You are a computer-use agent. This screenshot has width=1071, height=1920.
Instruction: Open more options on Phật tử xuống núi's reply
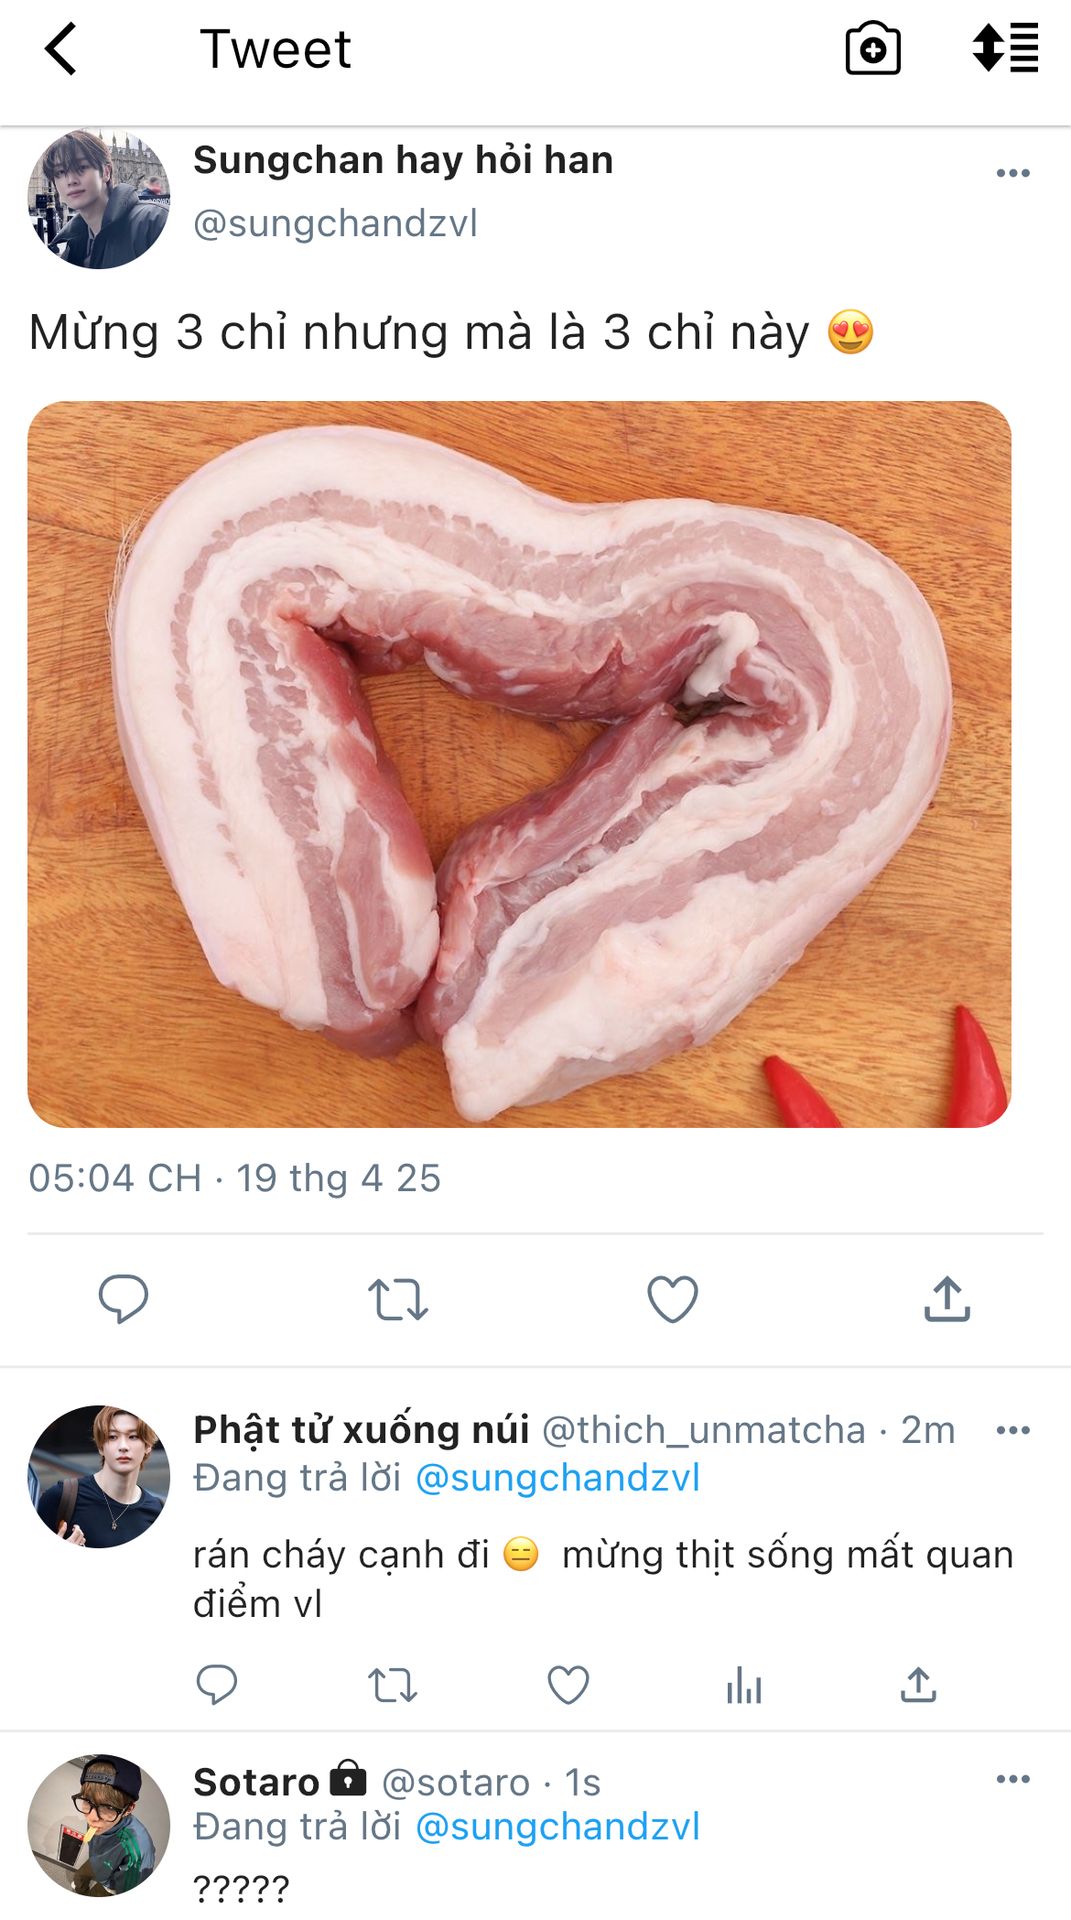[1012, 1430]
